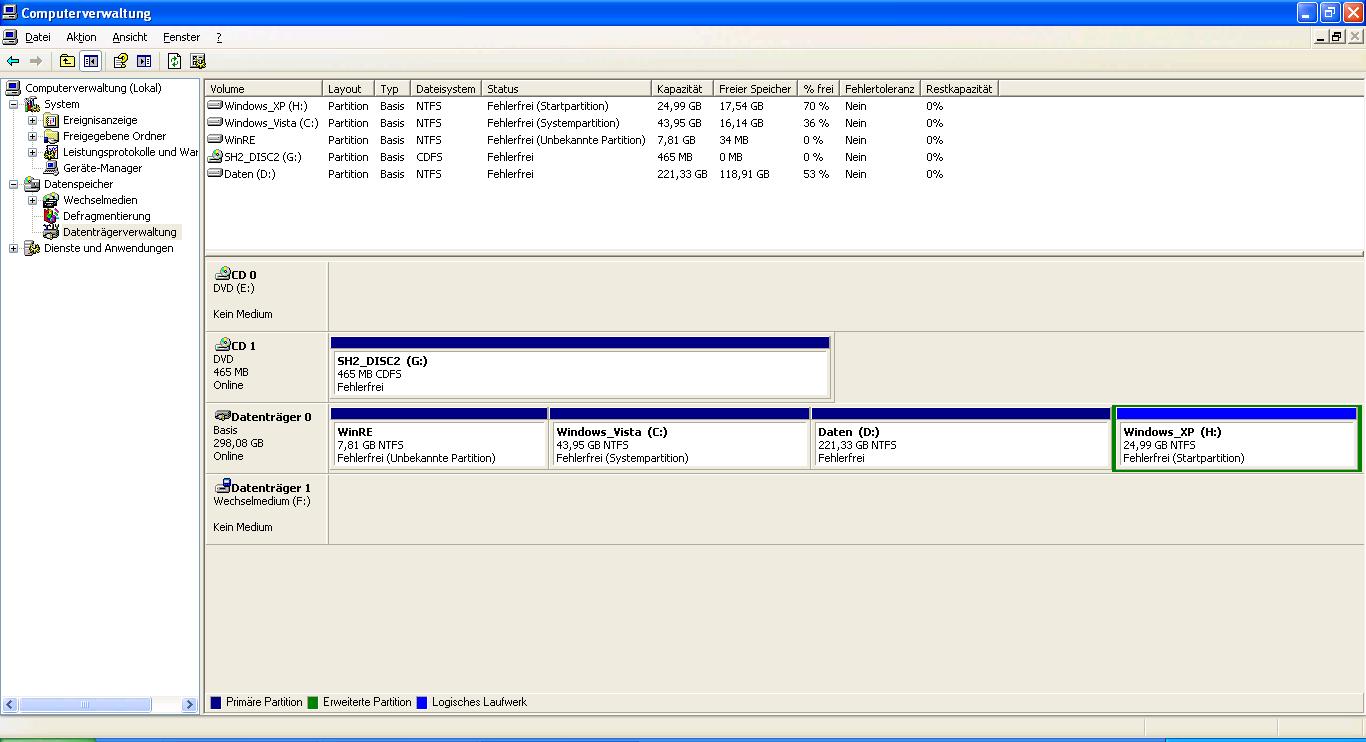Click the Wechselmedien icon

tap(52, 200)
